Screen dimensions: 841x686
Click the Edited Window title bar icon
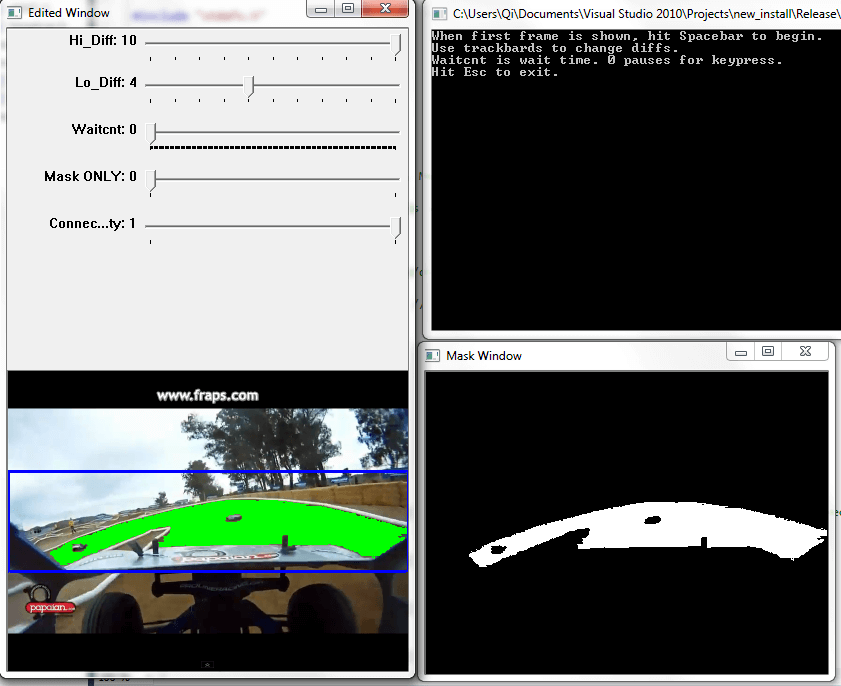pos(15,12)
